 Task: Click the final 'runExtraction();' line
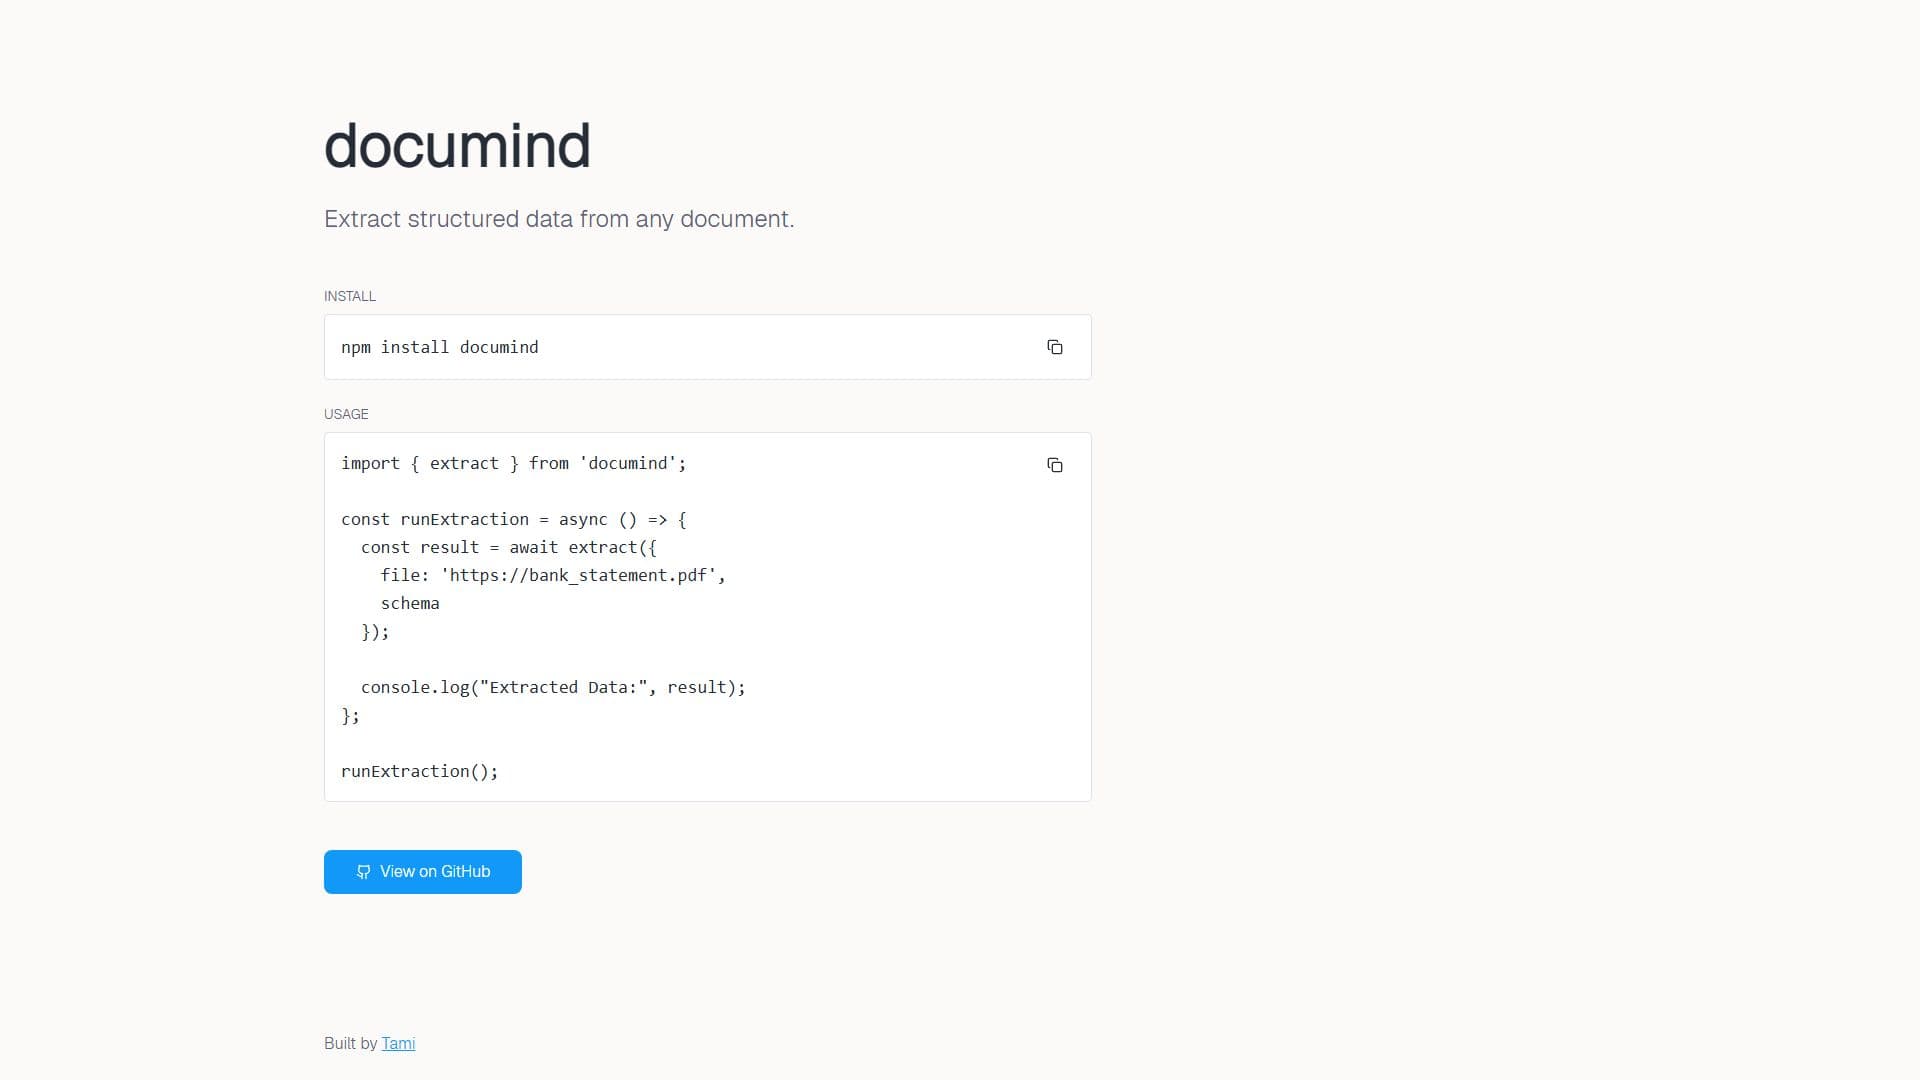tap(420, 771)
